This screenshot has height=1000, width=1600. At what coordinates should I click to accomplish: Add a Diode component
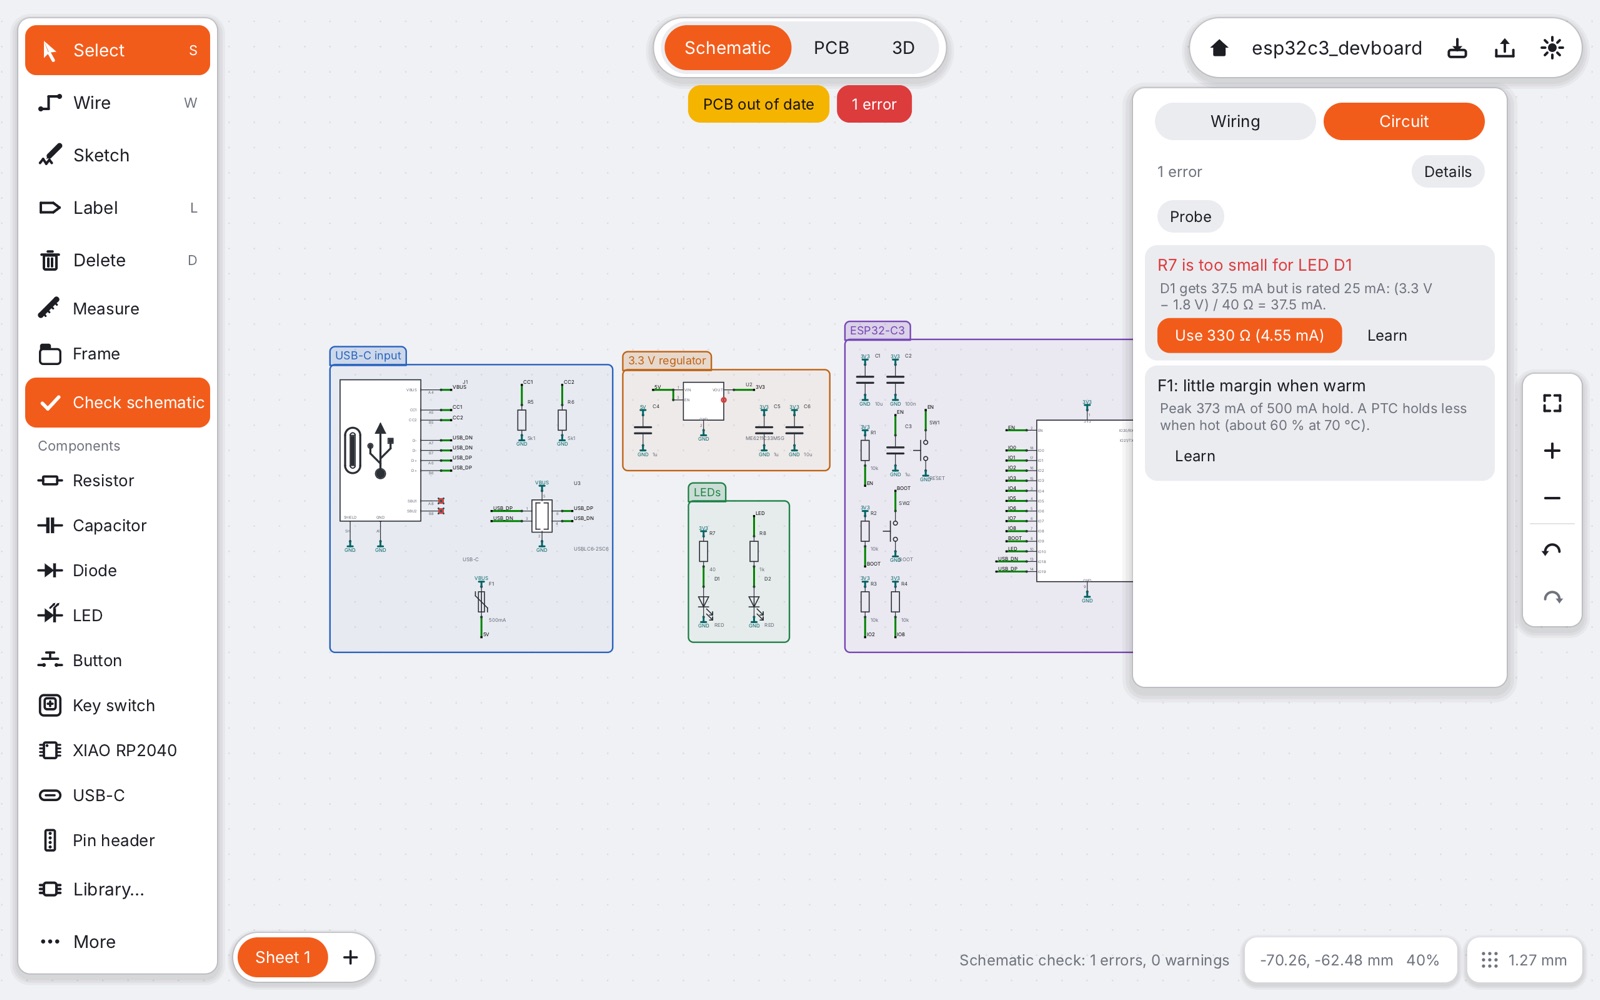tap(117, 570)
